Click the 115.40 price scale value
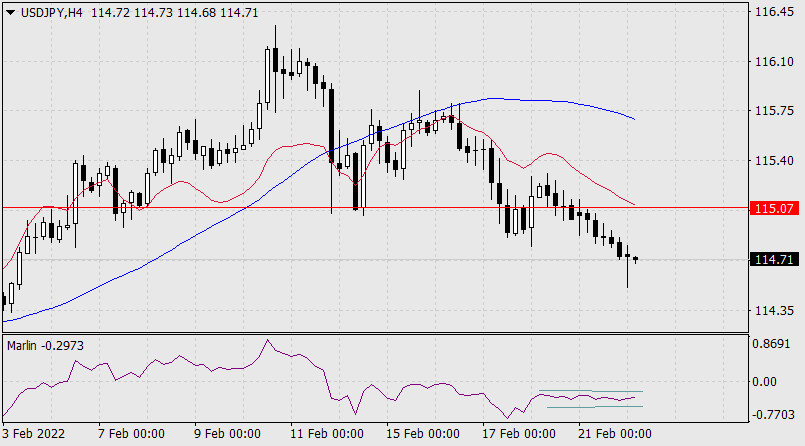Viewport: 805px width, 446px height. point(774,161)
